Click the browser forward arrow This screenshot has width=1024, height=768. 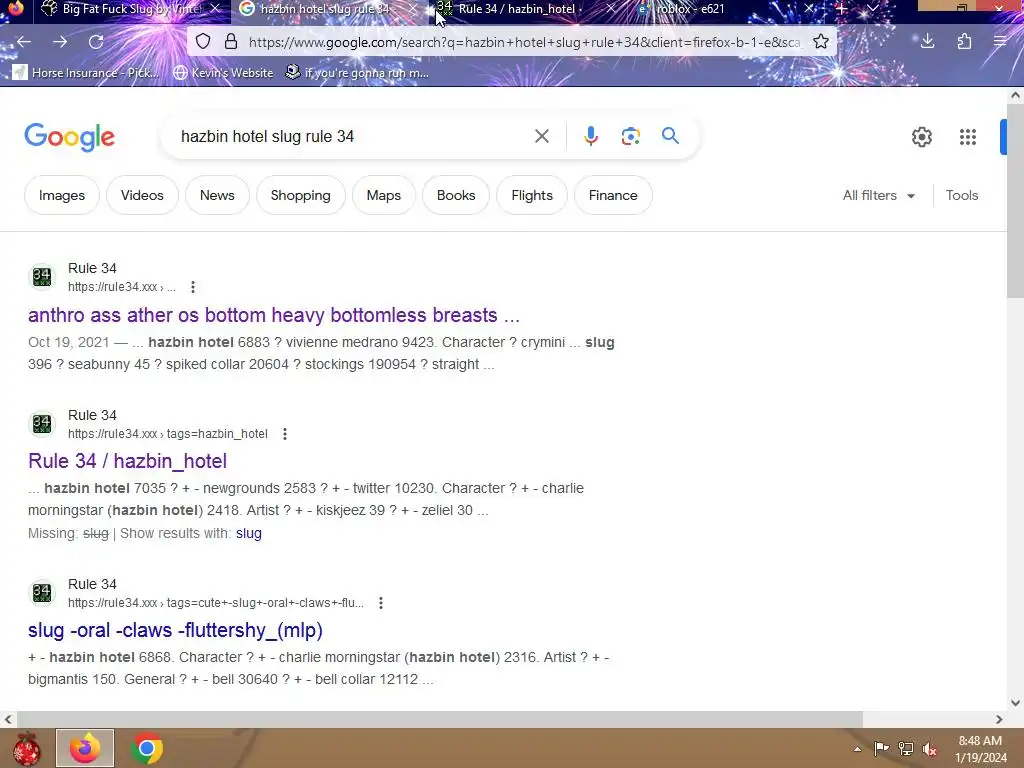click(x=60, y=42)
